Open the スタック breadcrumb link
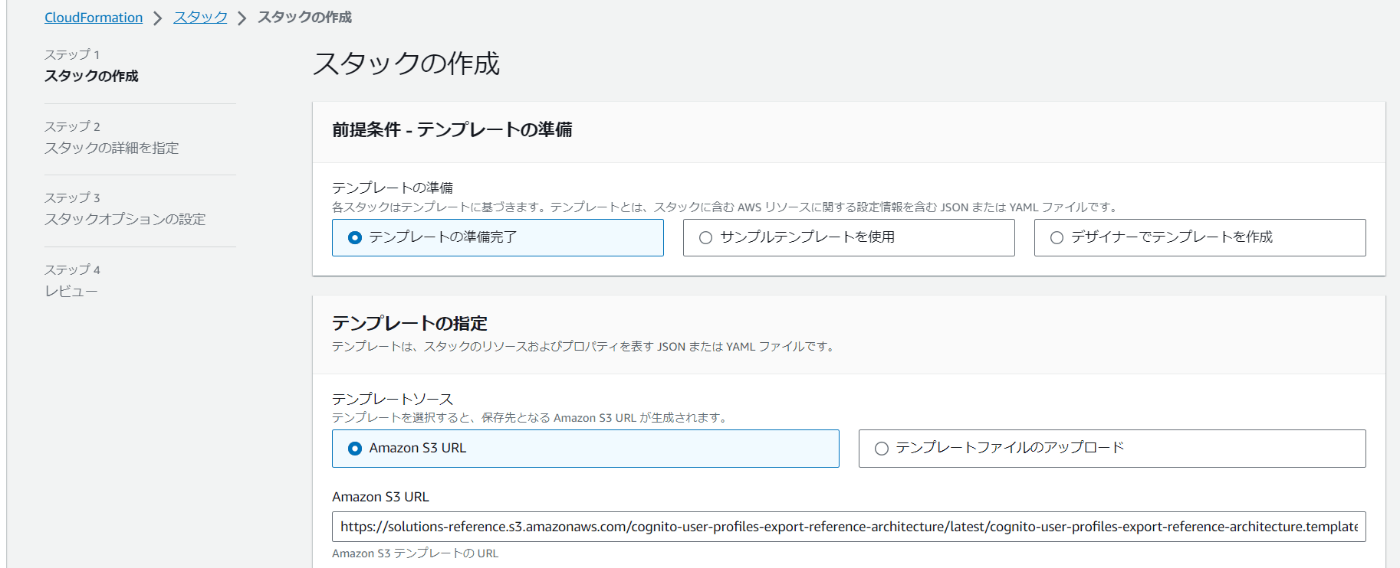 (x=200, y=17)
